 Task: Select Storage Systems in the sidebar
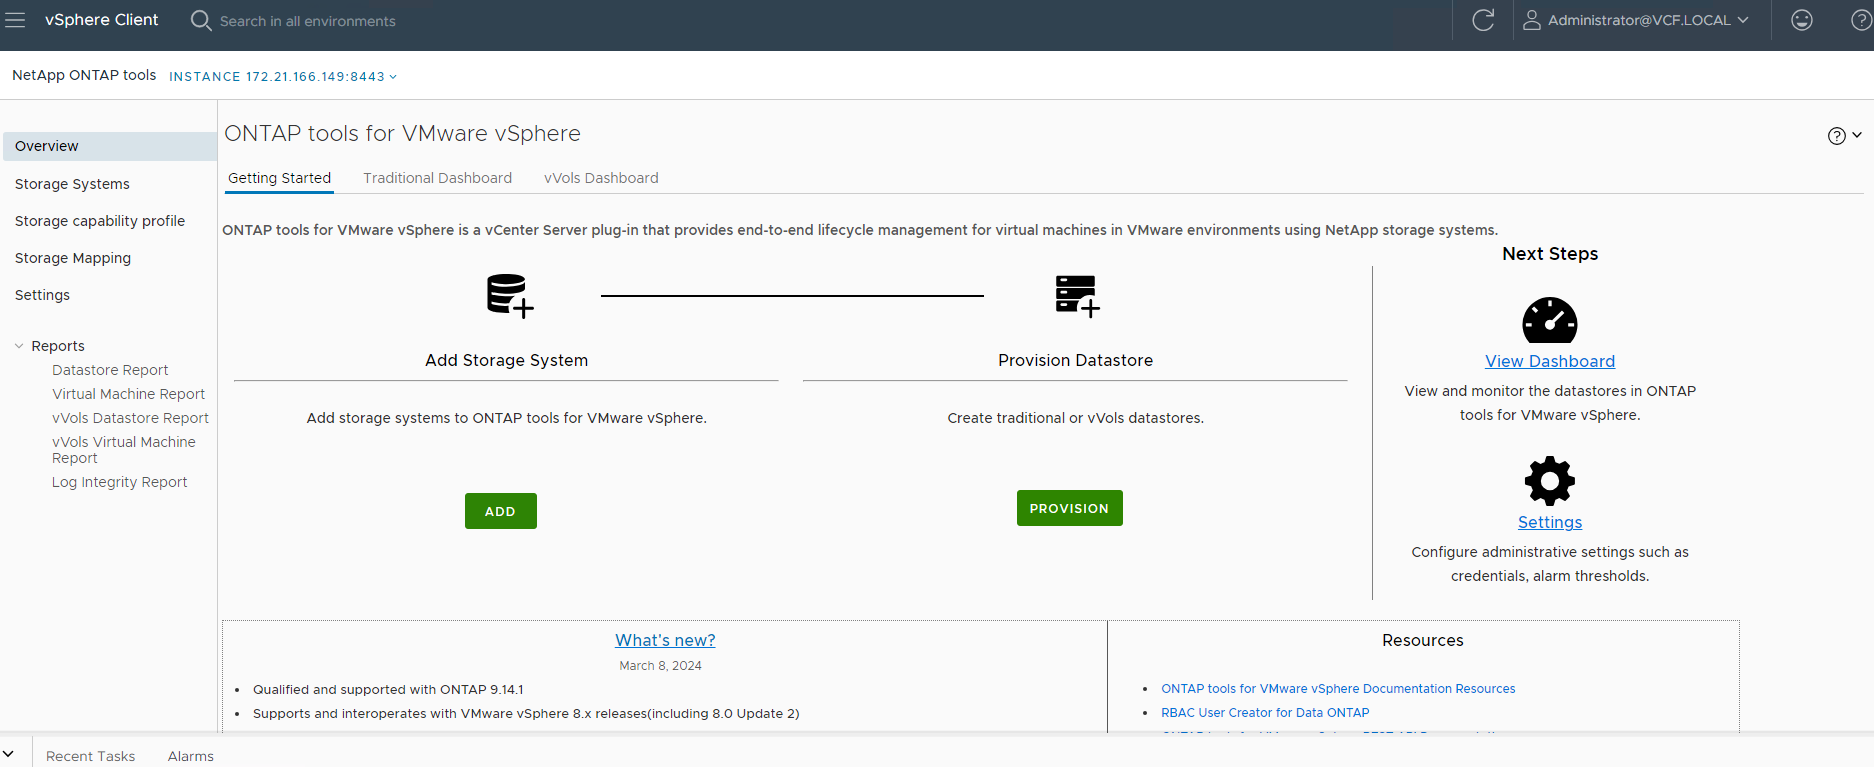coord(72,184)
